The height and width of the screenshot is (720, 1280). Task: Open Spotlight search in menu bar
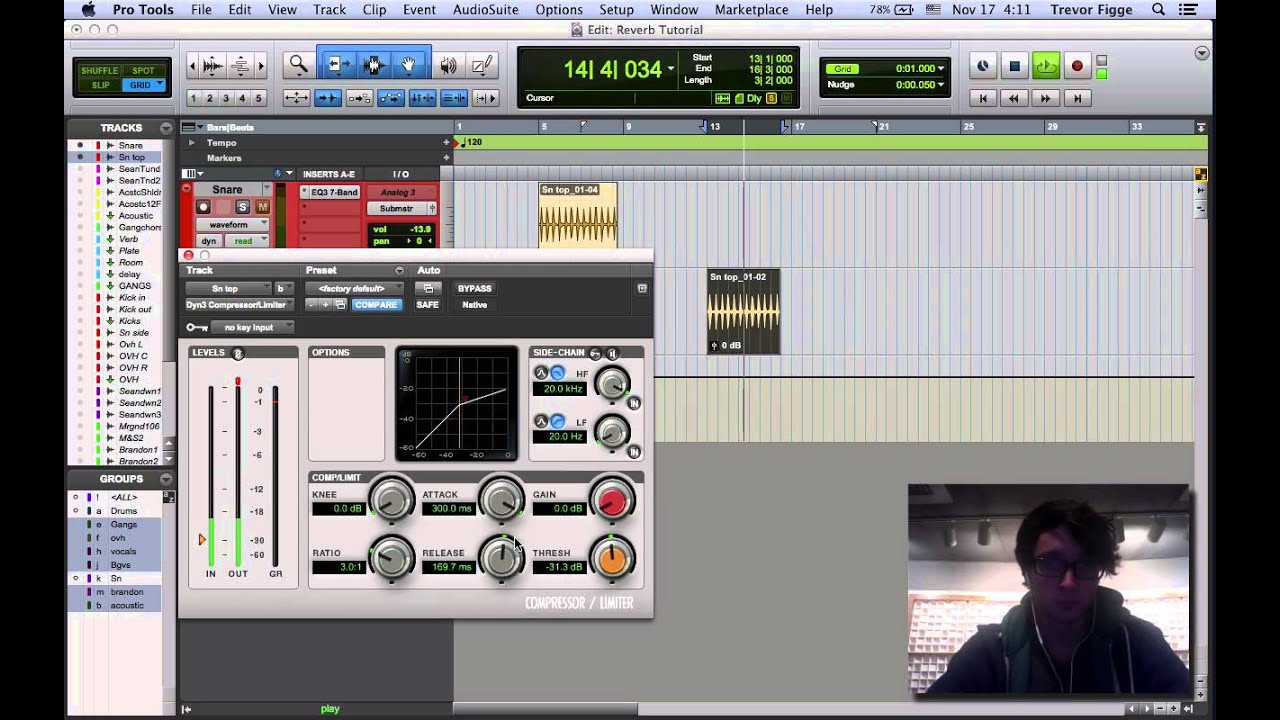point(1158,10)
